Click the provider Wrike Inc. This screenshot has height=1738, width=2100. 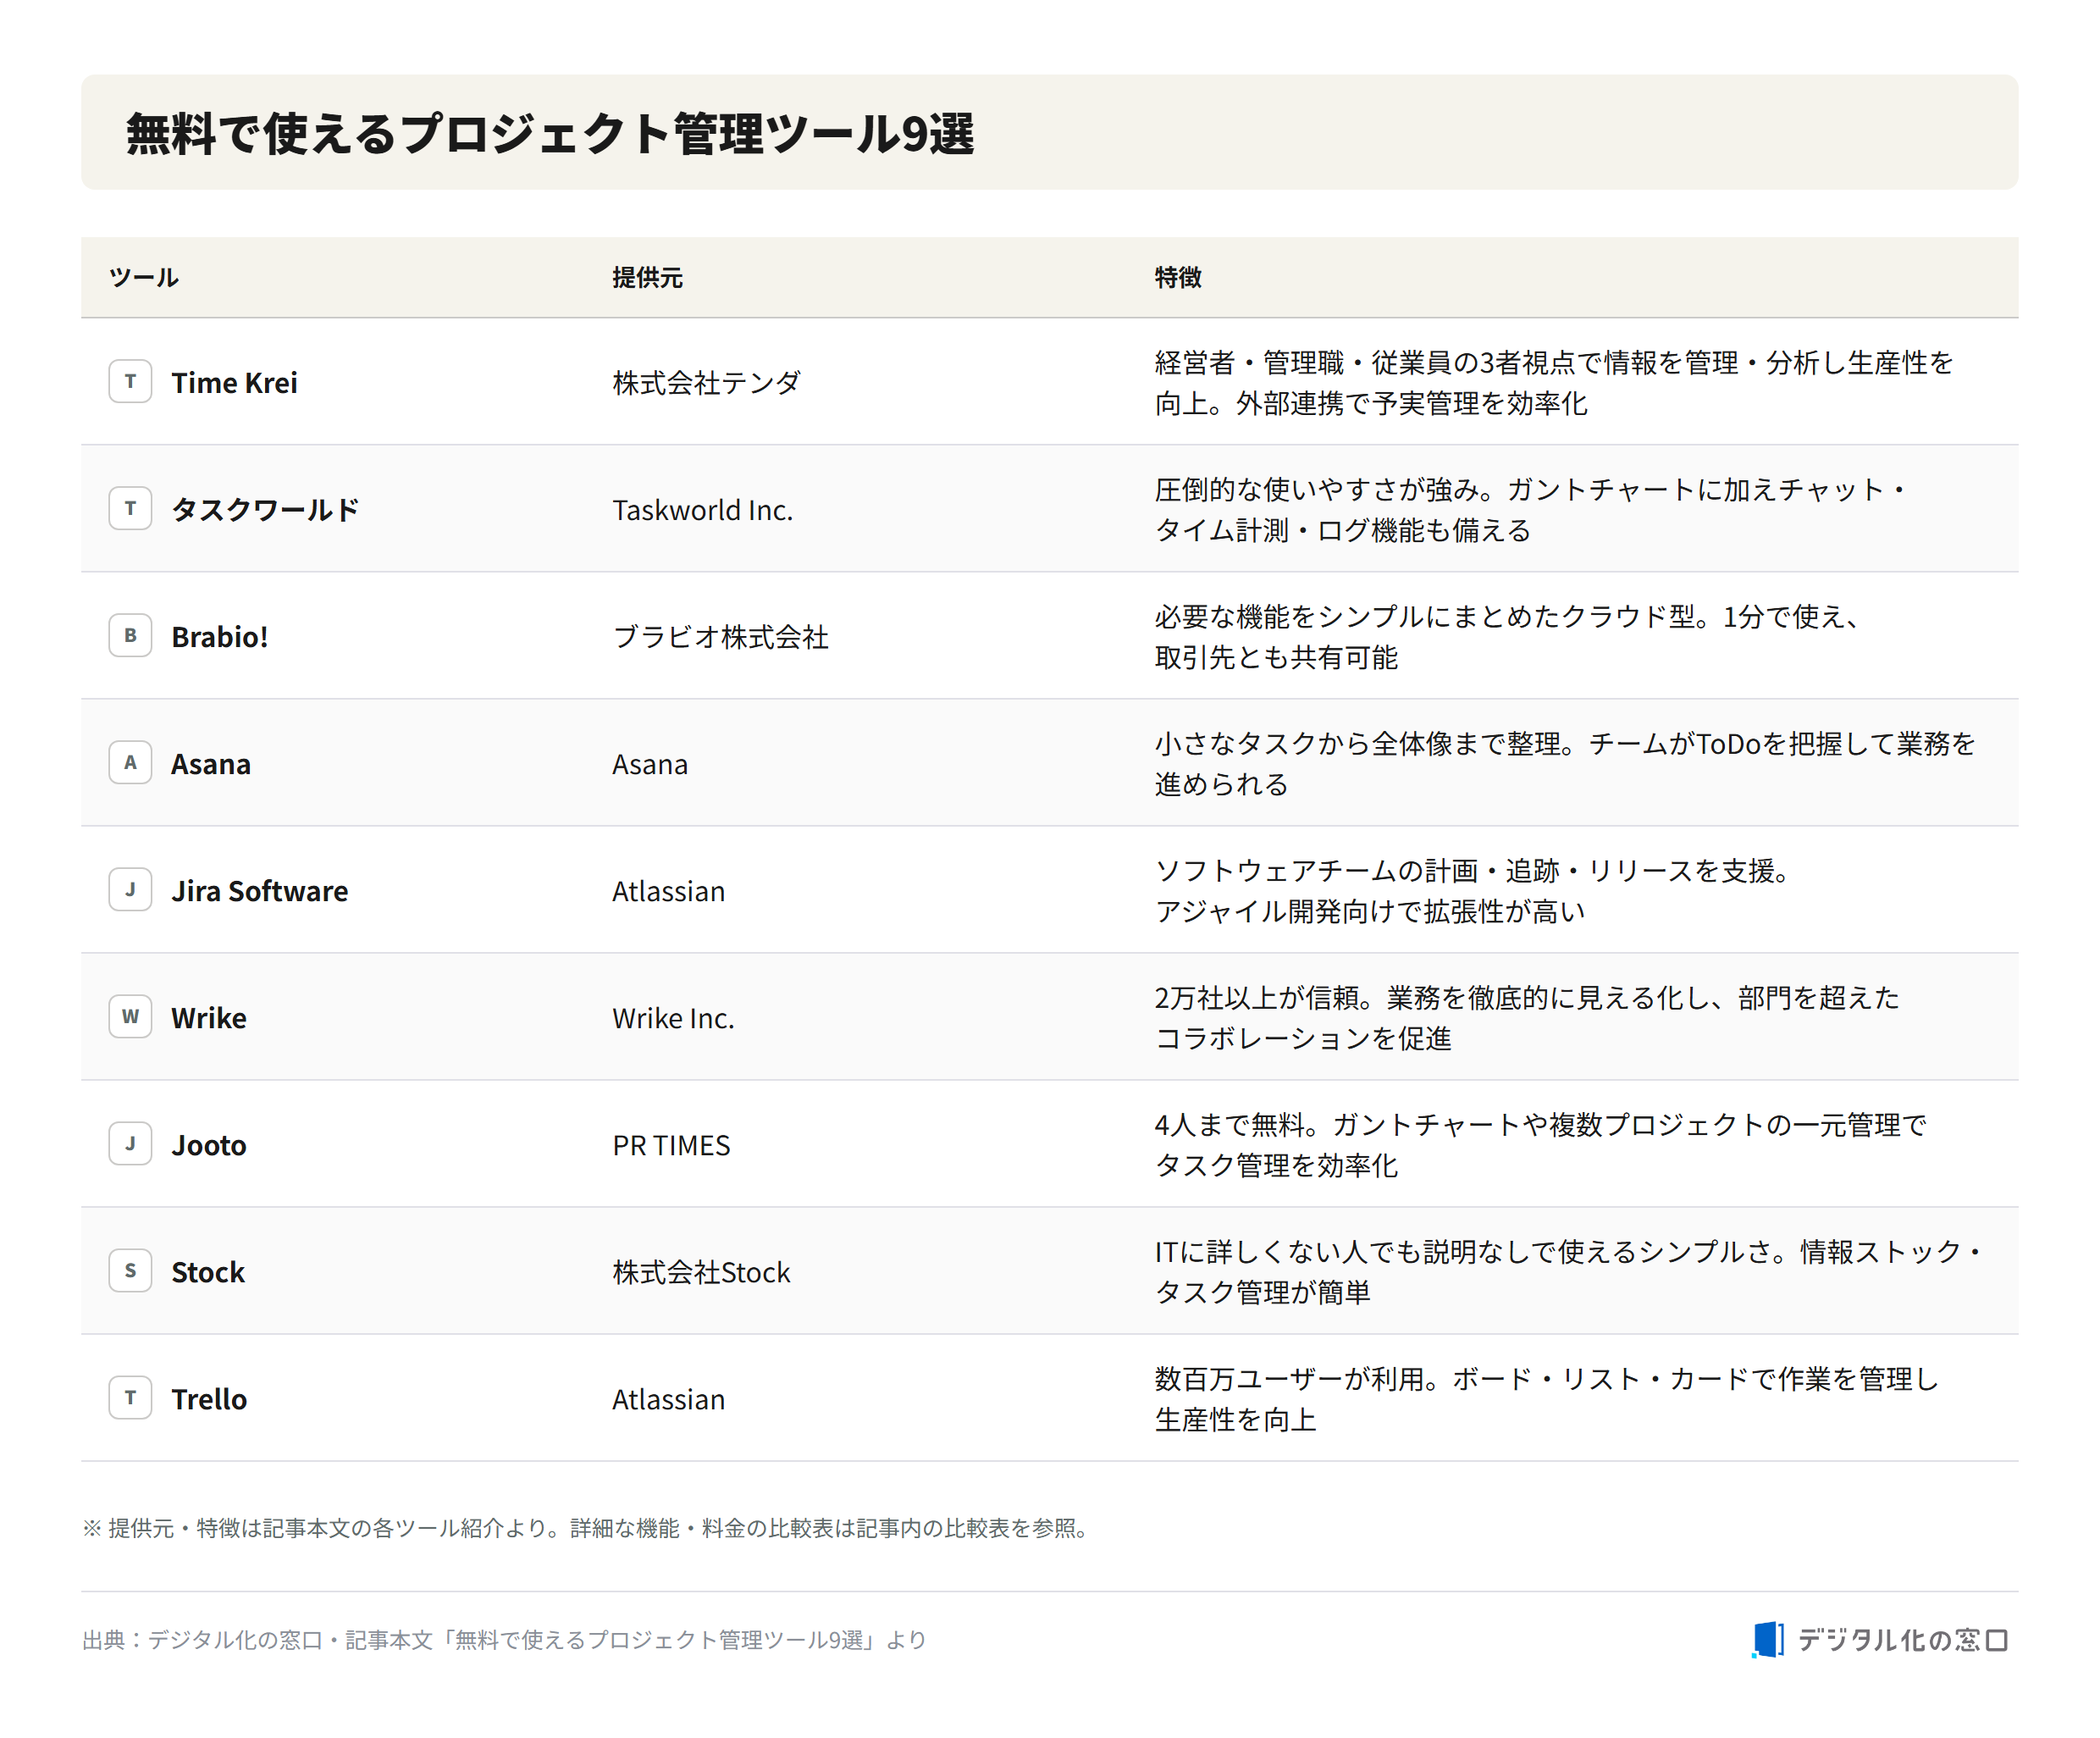pyautogui.click(x=674, y=1017)
